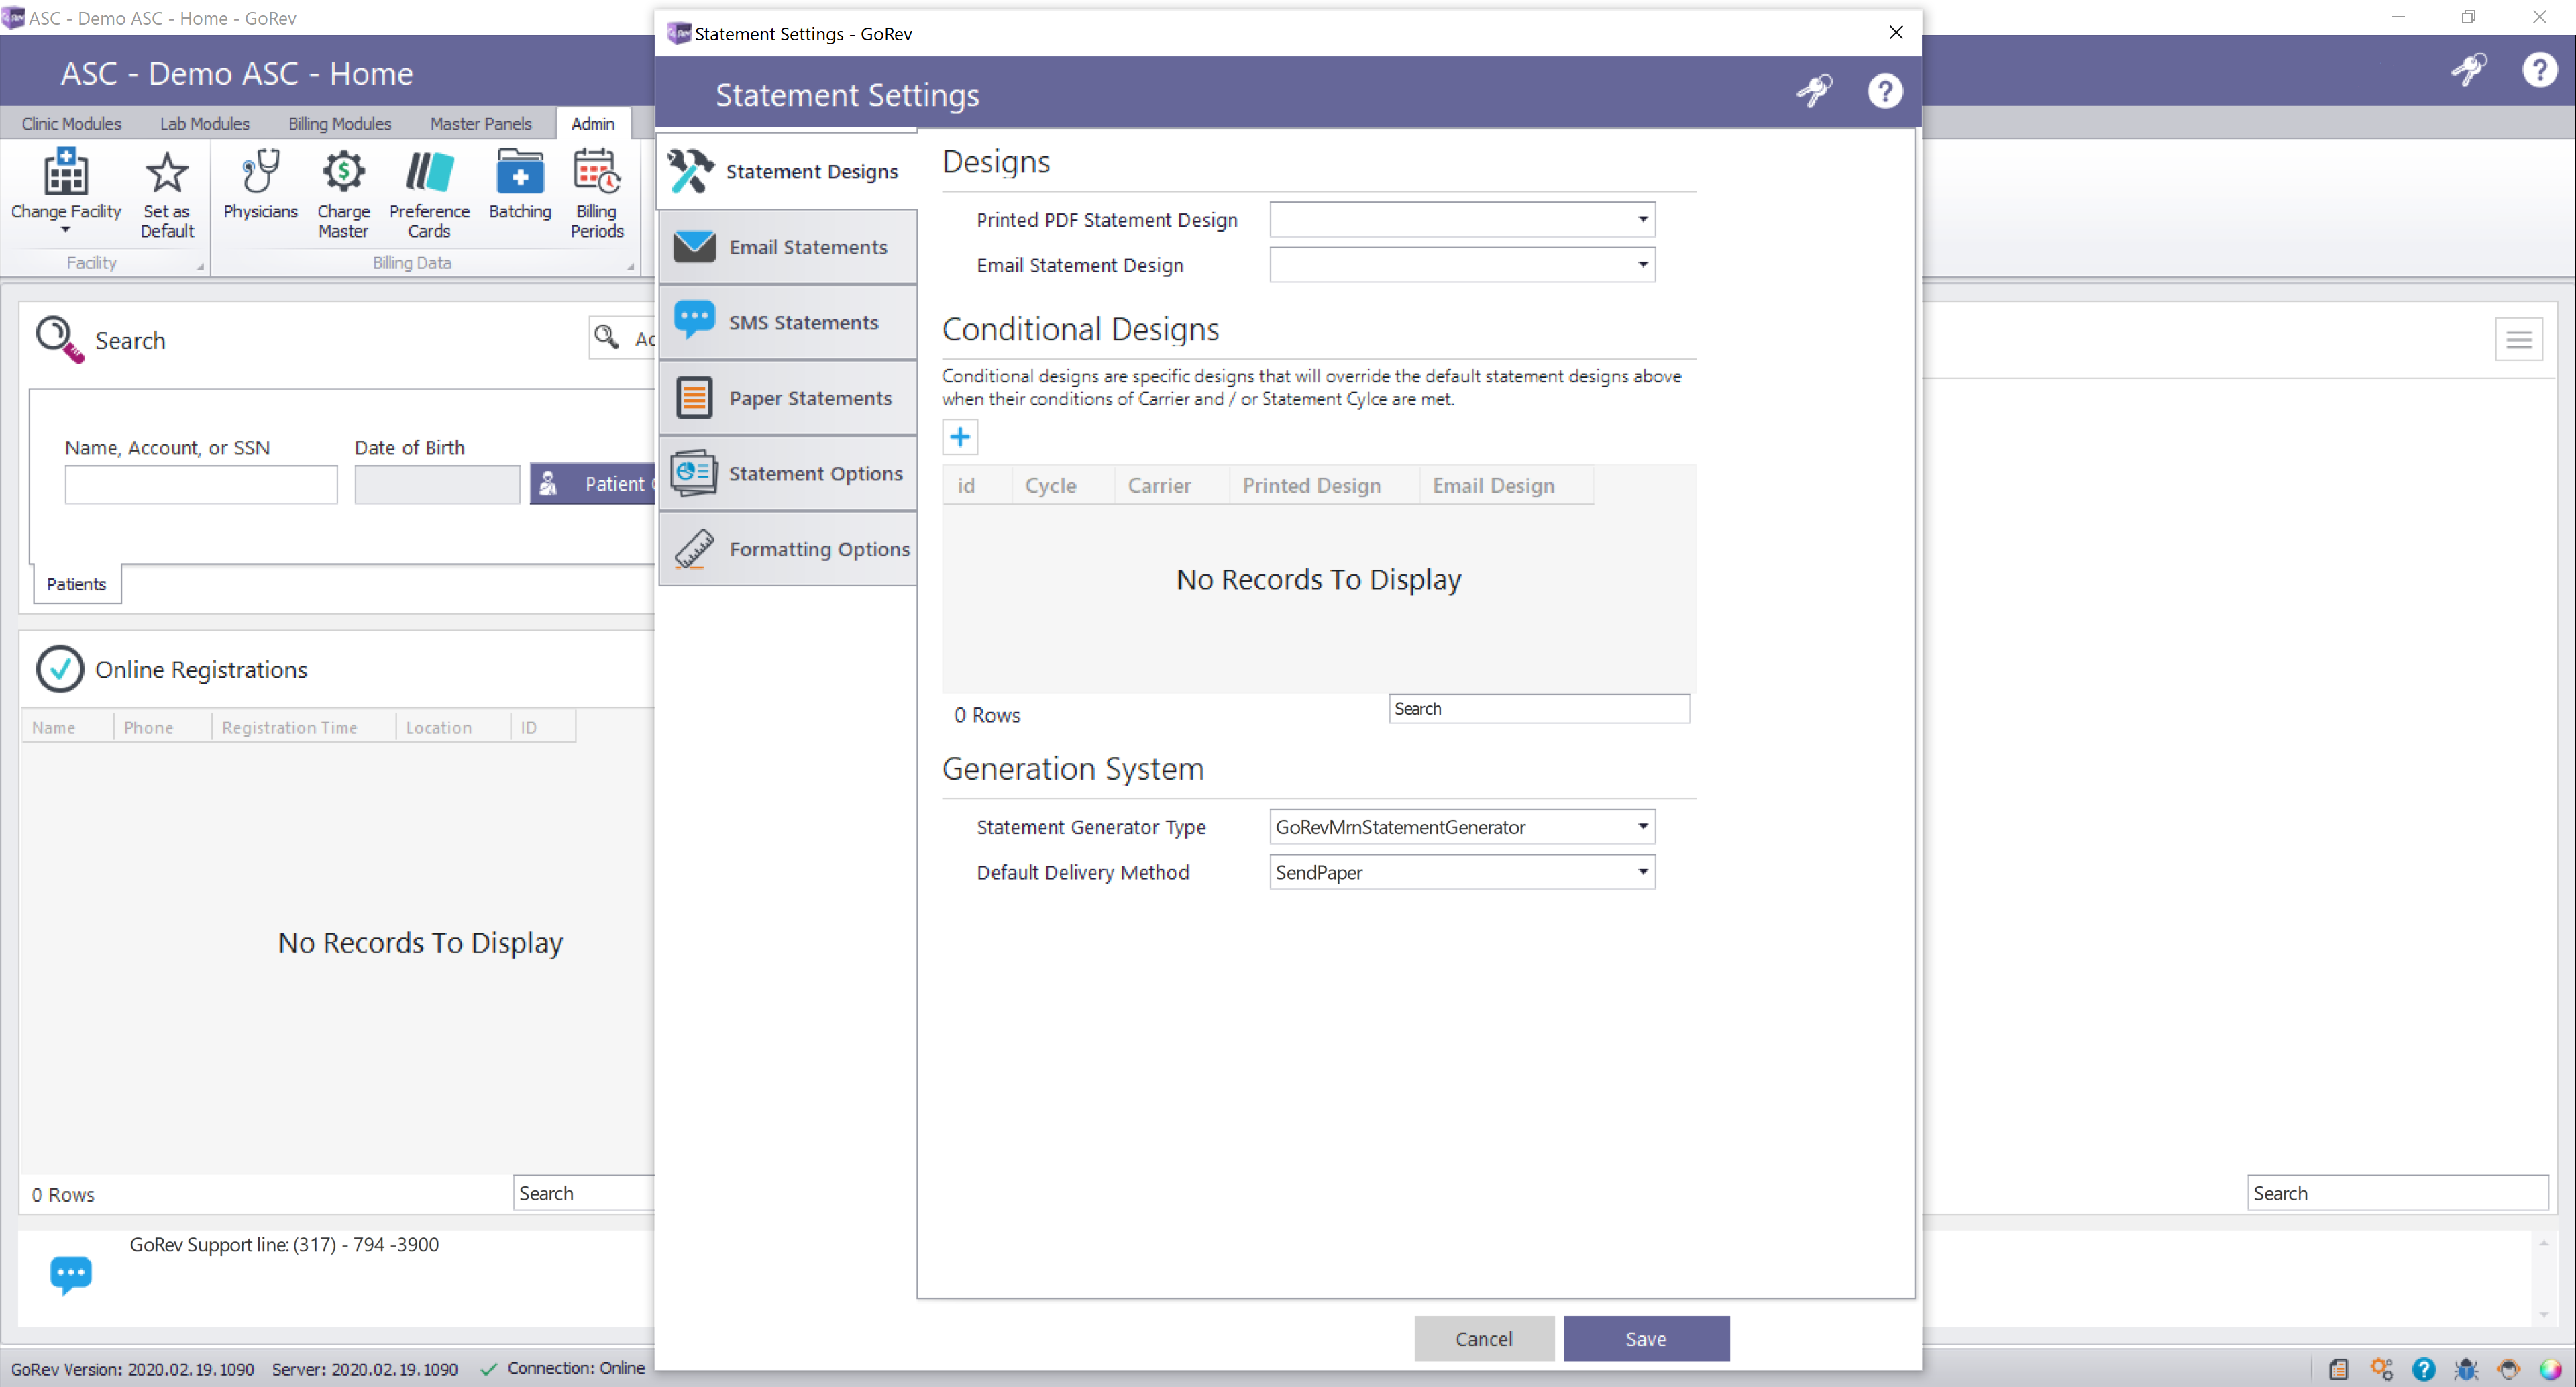Click the bug icon in status bar
Screen dimensions: 2576x1387
(x=2466, y=1369)
